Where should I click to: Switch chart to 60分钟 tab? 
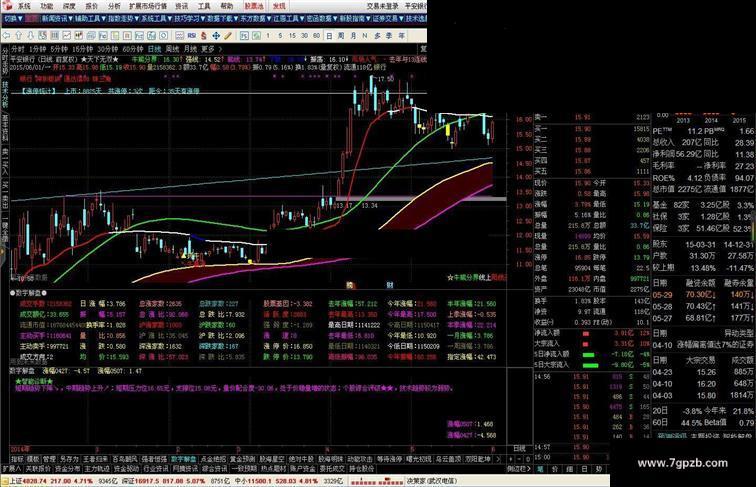[x=133, y=49]
